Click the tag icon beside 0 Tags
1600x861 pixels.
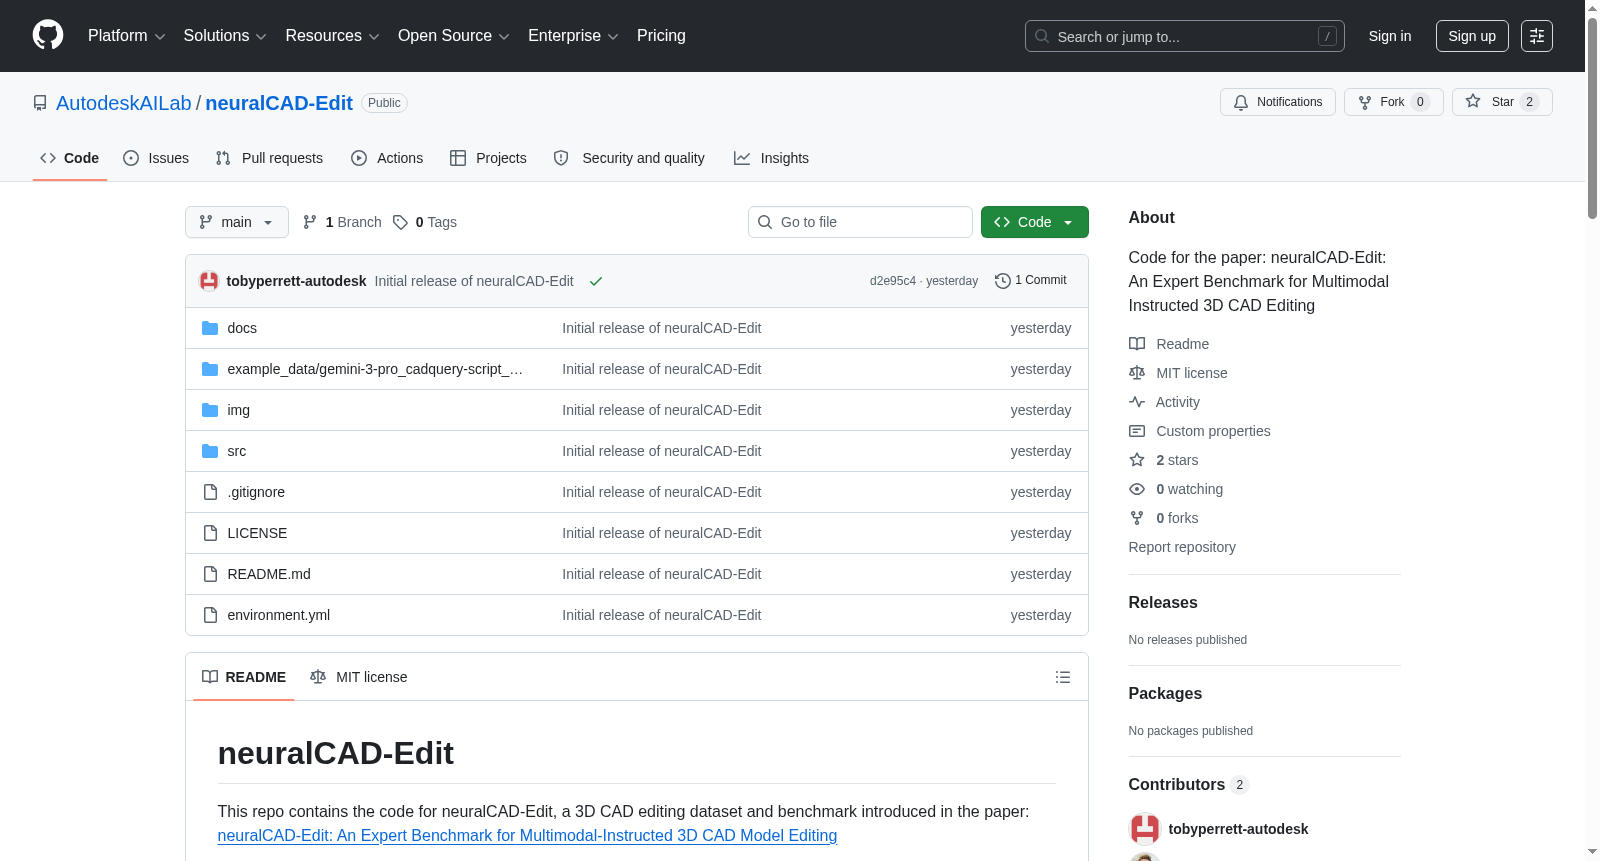pos(400,222)
